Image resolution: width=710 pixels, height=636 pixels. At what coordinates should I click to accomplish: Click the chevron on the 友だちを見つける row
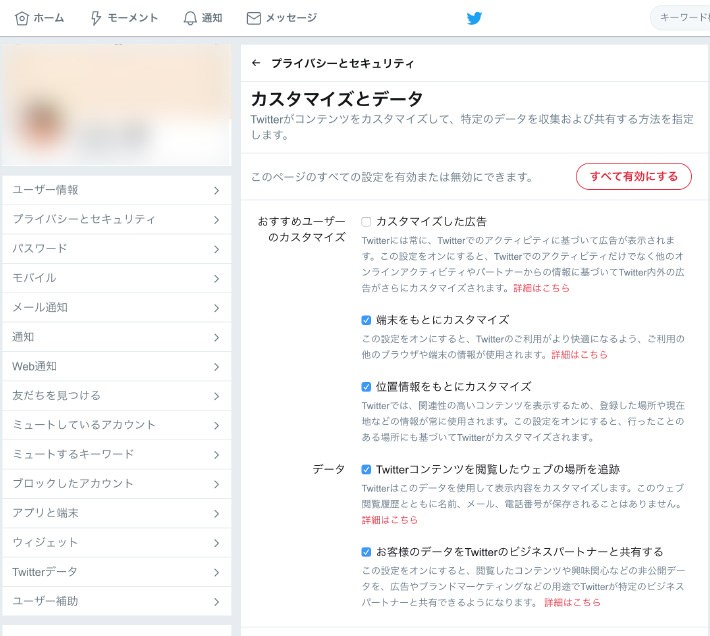click(216, 396)
